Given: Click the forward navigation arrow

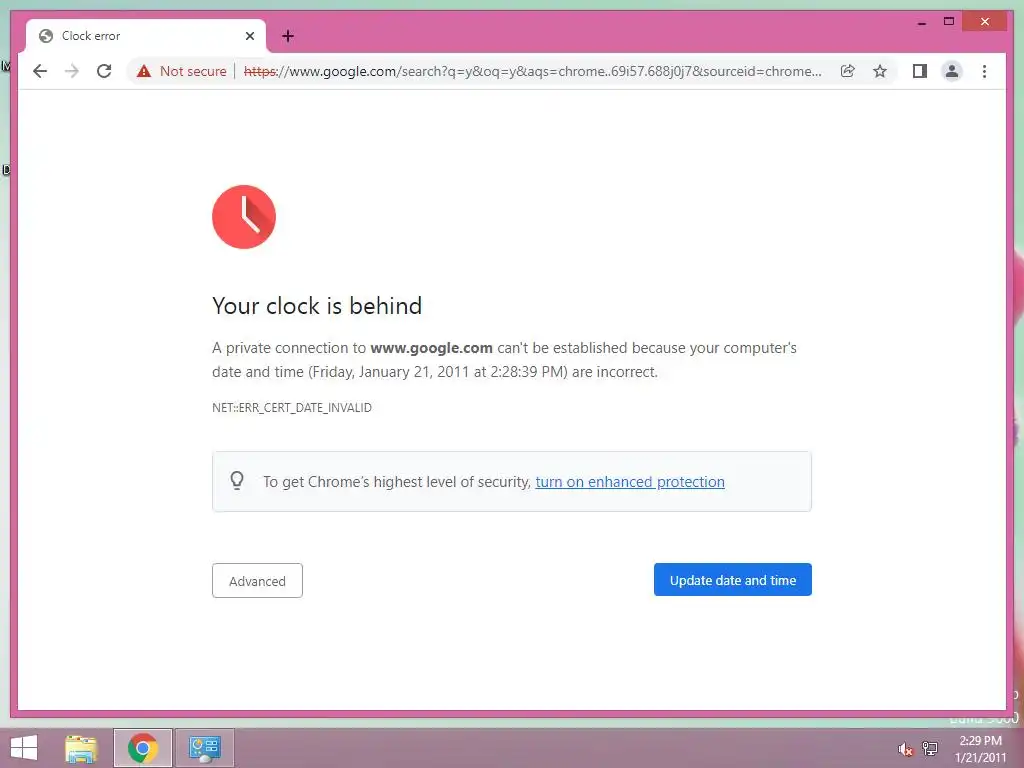Looking at the screenshot, I should 72,71.
